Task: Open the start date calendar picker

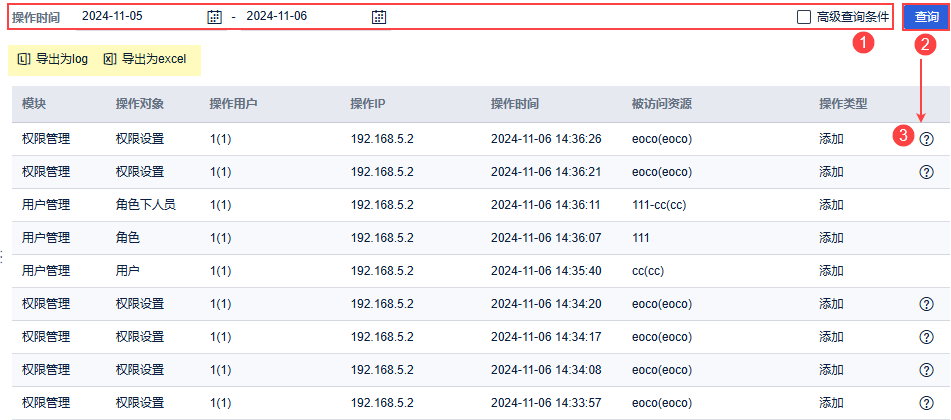Action: click(x=214, y=17)
